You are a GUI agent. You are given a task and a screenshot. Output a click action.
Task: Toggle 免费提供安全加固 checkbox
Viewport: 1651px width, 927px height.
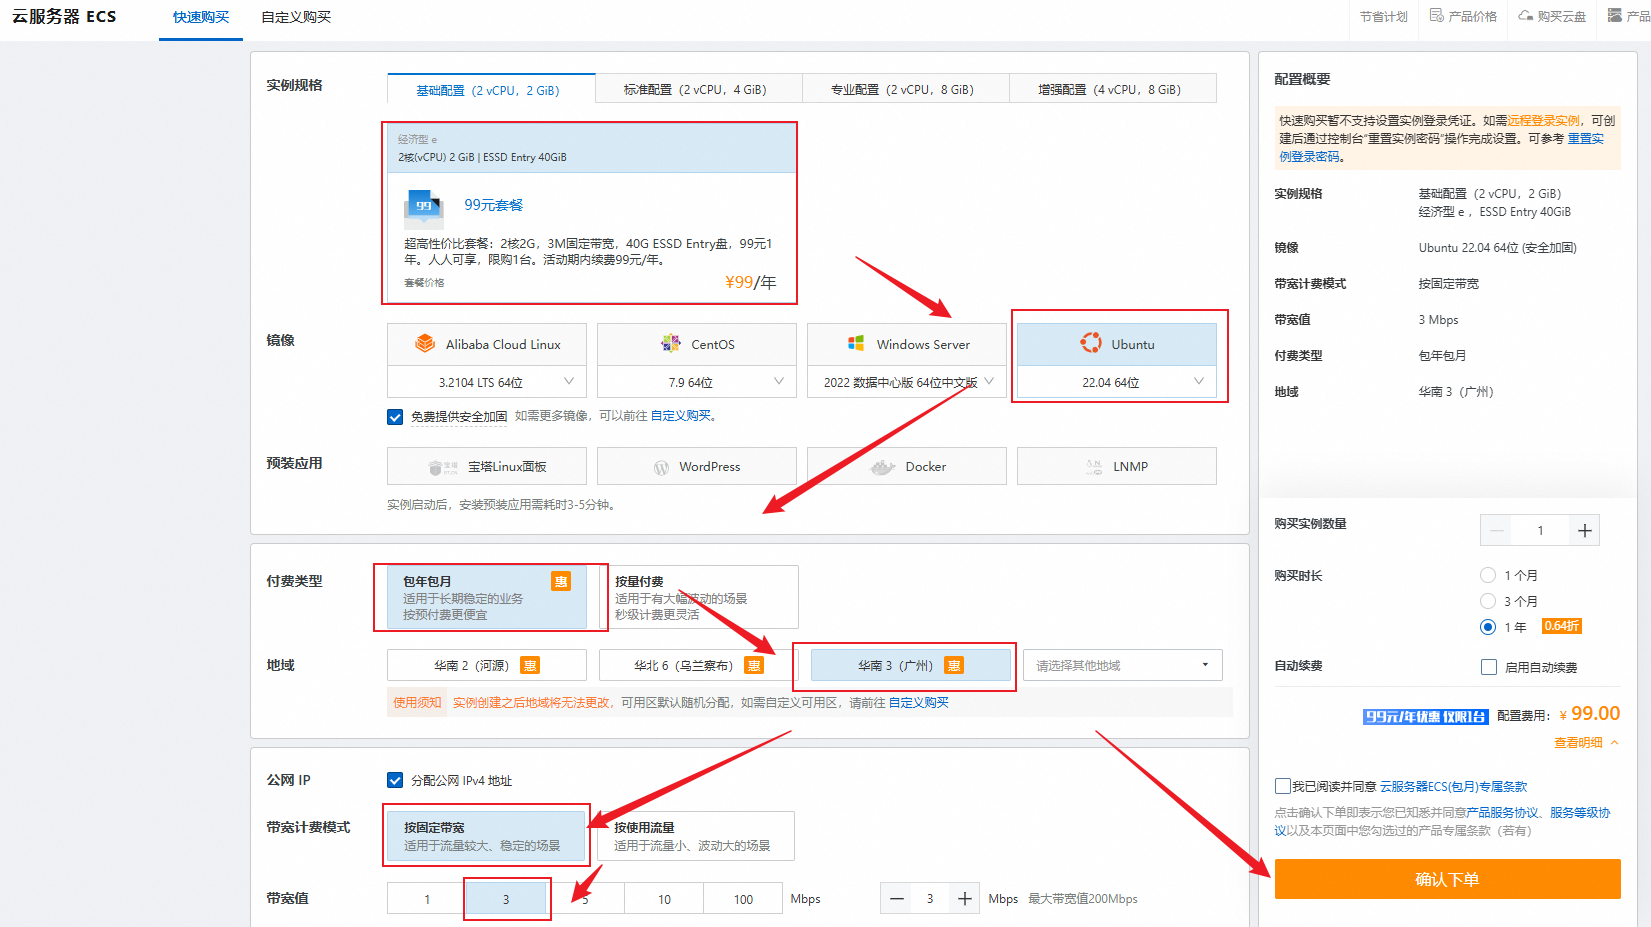(x=395, y=417)
